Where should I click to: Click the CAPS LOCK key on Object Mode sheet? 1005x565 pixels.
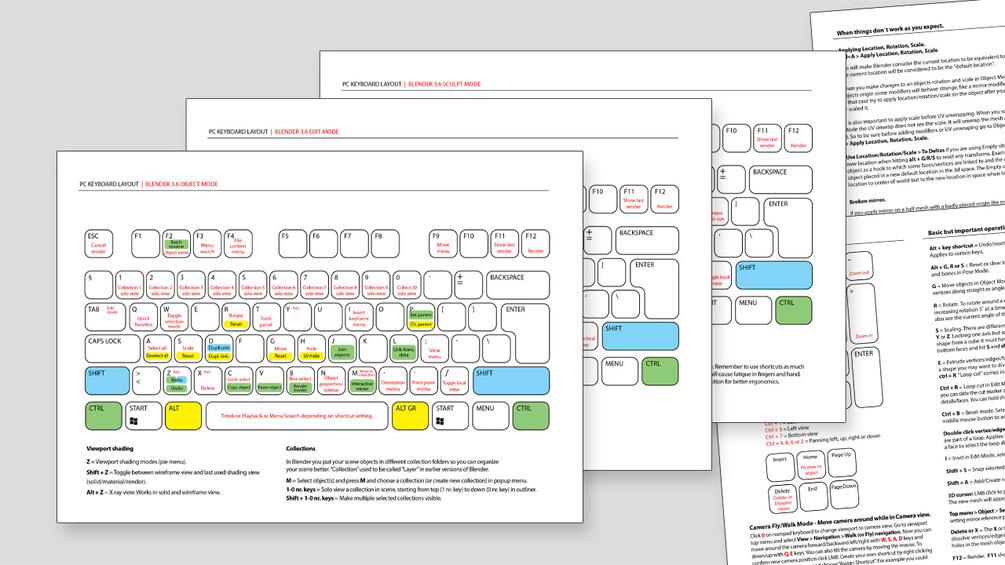pos(112,348)
